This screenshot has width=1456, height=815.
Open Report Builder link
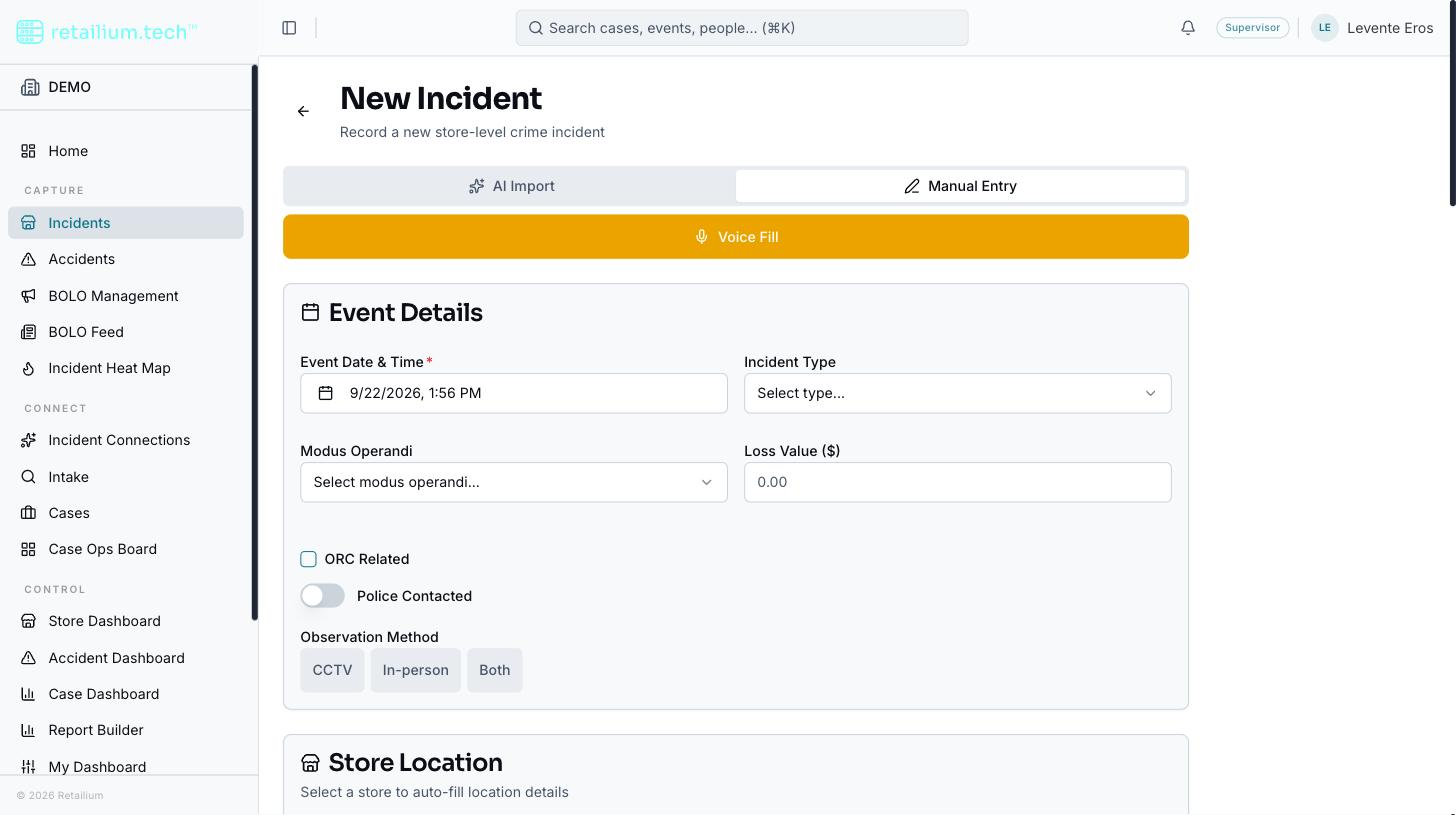pyautogui.click(x=126, y=730)
